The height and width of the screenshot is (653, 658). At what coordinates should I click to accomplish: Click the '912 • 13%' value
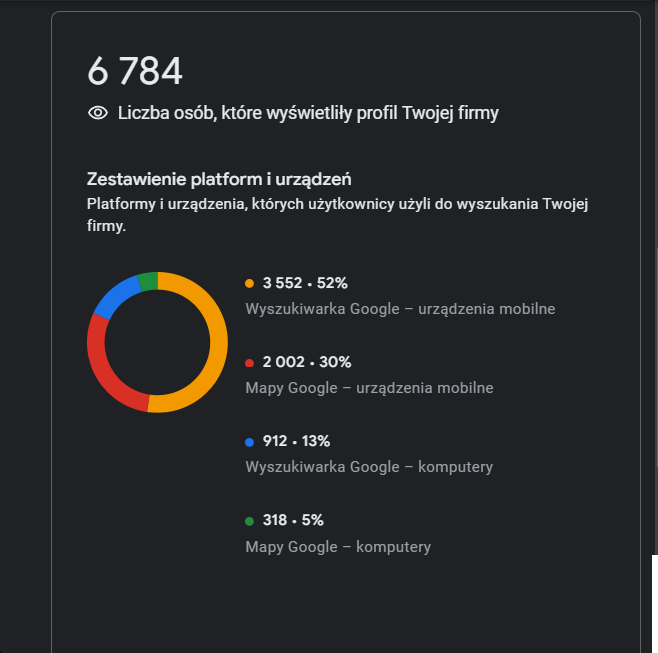pos(296,441)
